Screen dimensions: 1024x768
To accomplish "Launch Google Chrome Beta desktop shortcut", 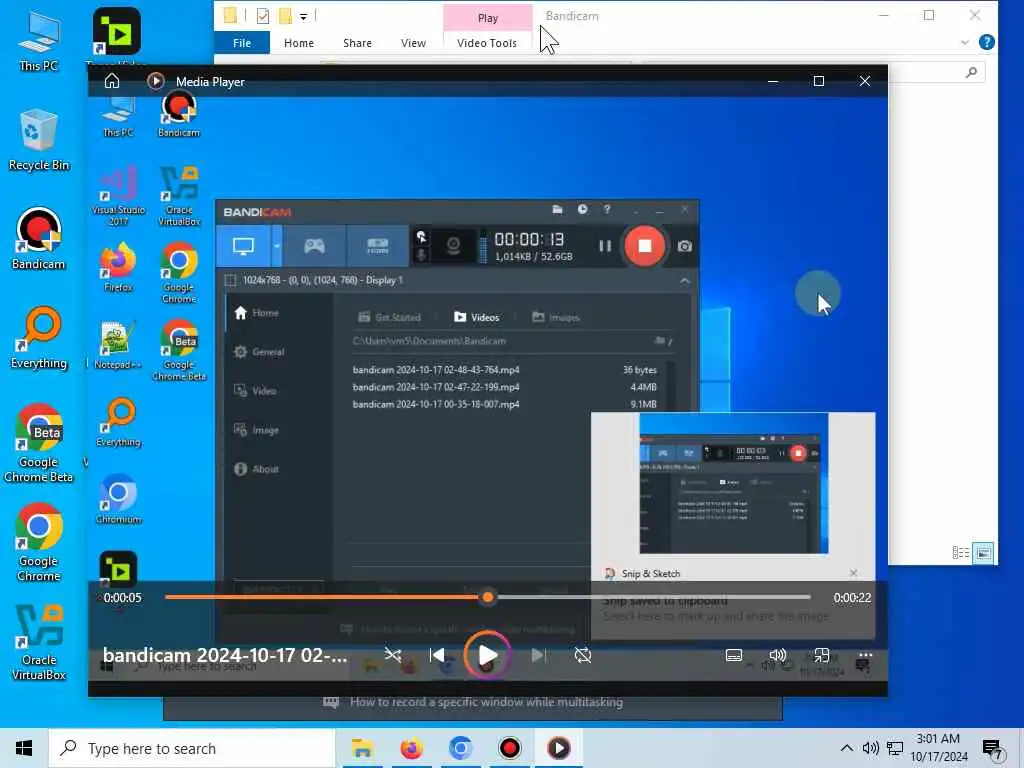I will [x=39, y=444].
